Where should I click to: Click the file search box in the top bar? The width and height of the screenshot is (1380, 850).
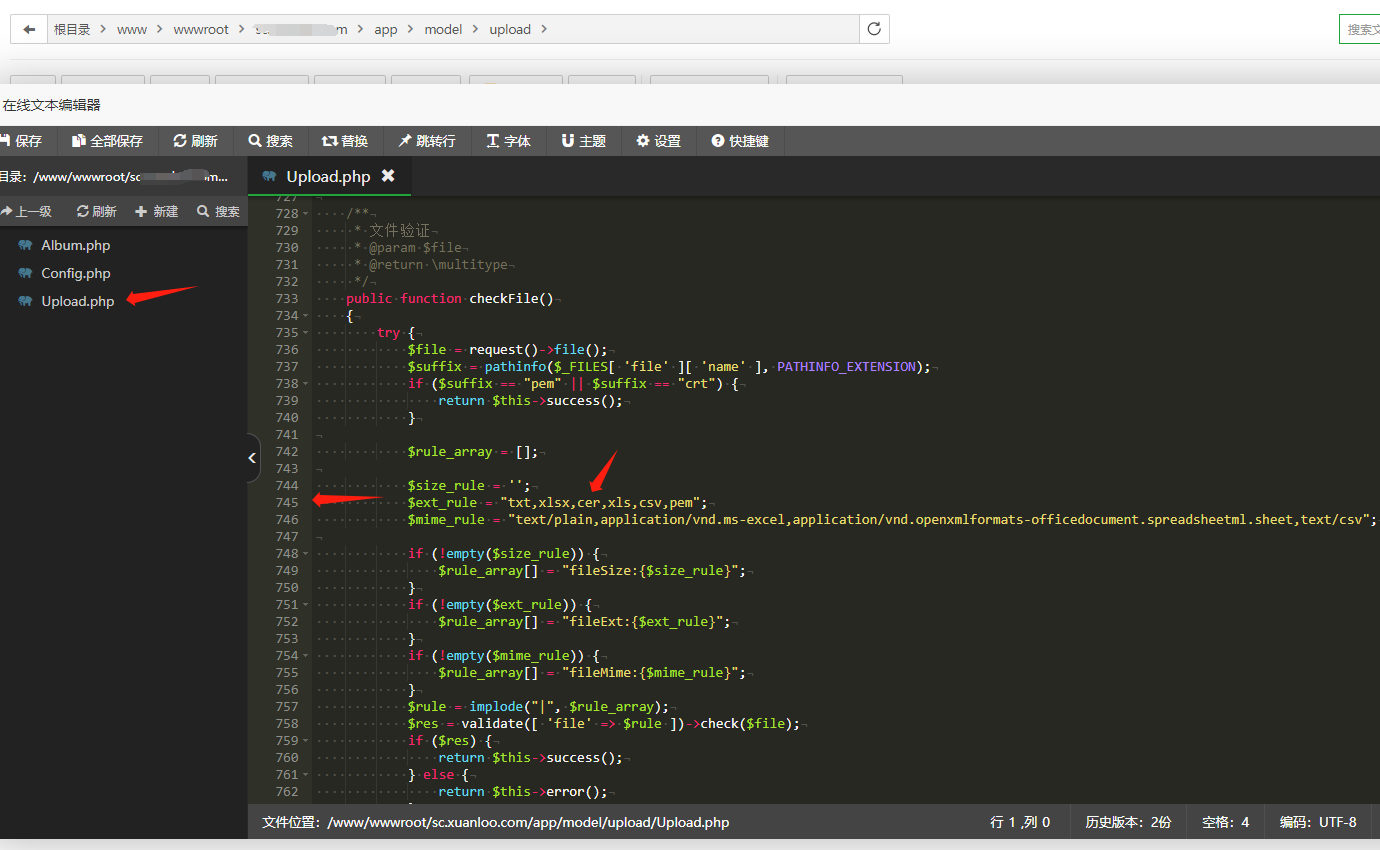1360,29
